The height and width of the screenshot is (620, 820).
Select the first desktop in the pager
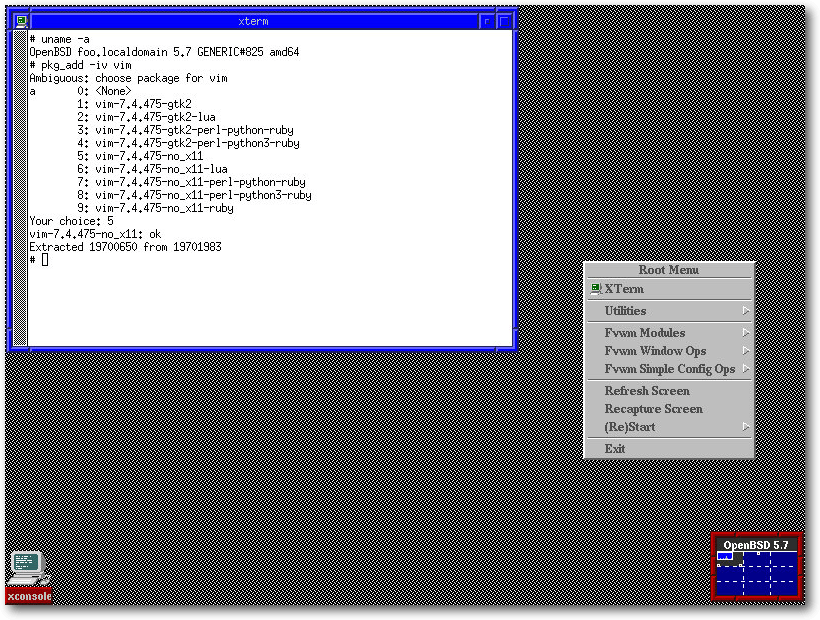(x=730, y=559)
